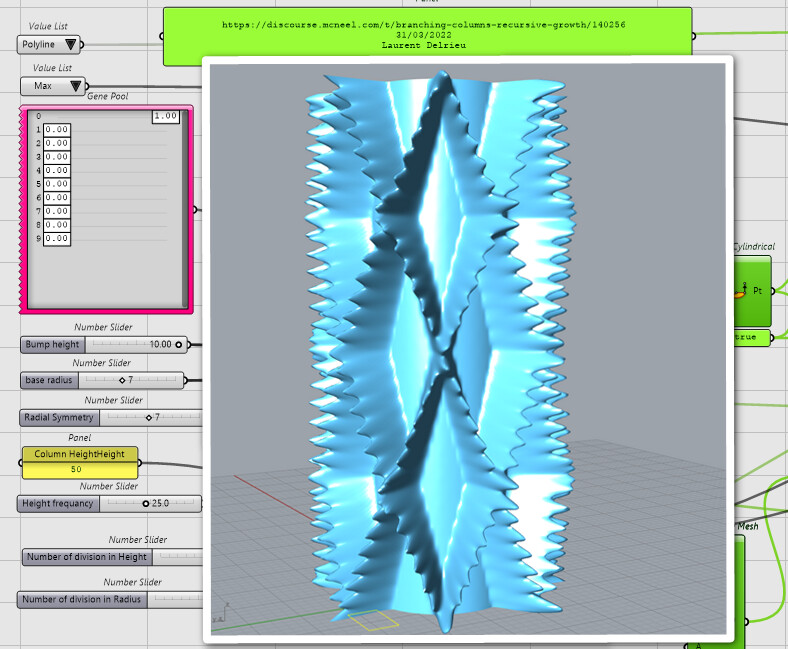This screenshot has height=649, width=788.
Task: Click the Polyline value list label
Action: [39, 44]
